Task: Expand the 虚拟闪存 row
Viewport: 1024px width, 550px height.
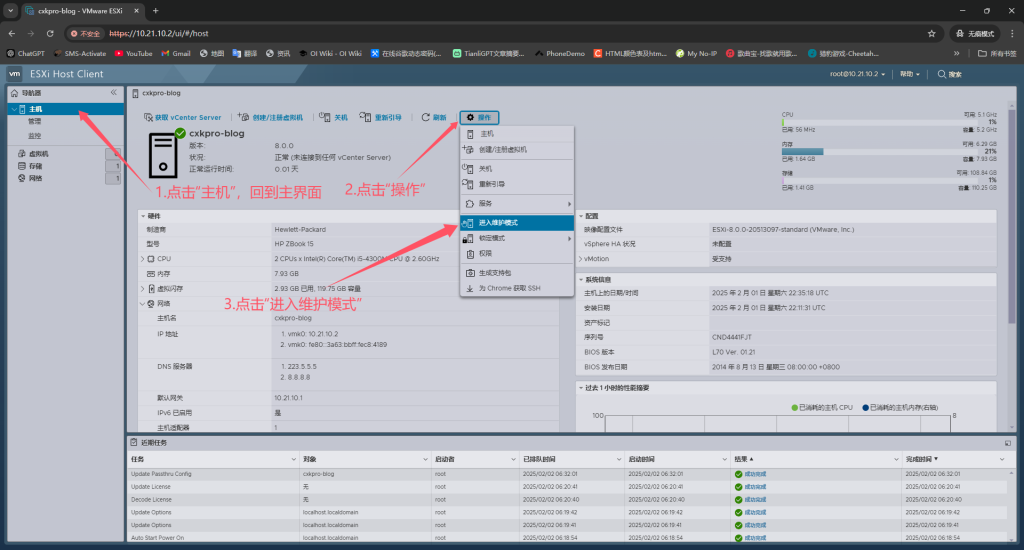Action: click(143, 289)
